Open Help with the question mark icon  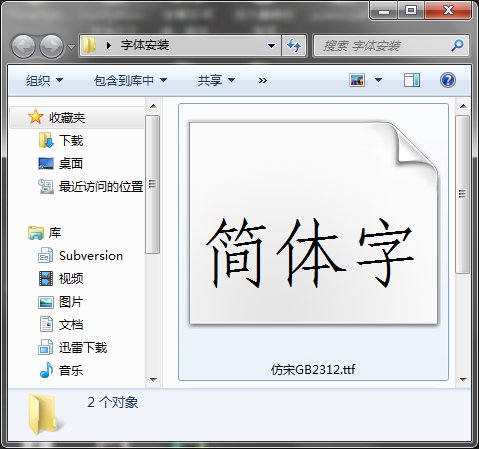[448, 80]
